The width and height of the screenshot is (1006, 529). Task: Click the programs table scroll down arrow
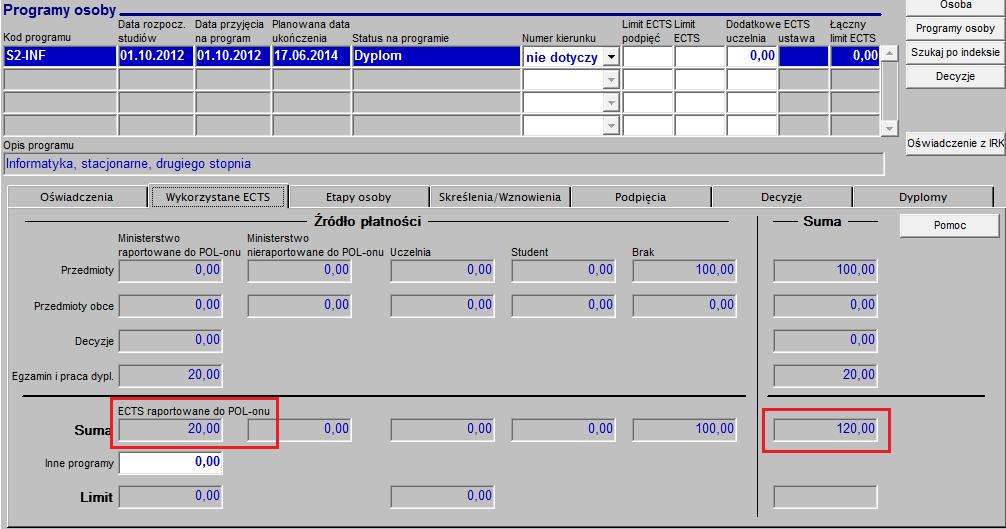point(889,128)
